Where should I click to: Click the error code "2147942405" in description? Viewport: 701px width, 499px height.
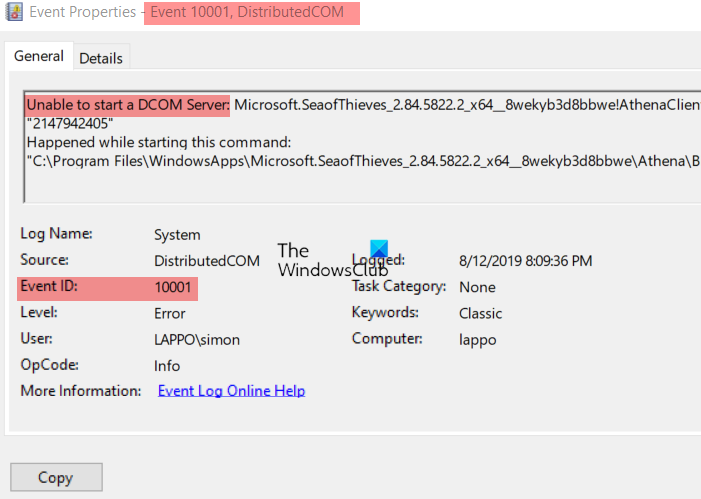(70, 123)
